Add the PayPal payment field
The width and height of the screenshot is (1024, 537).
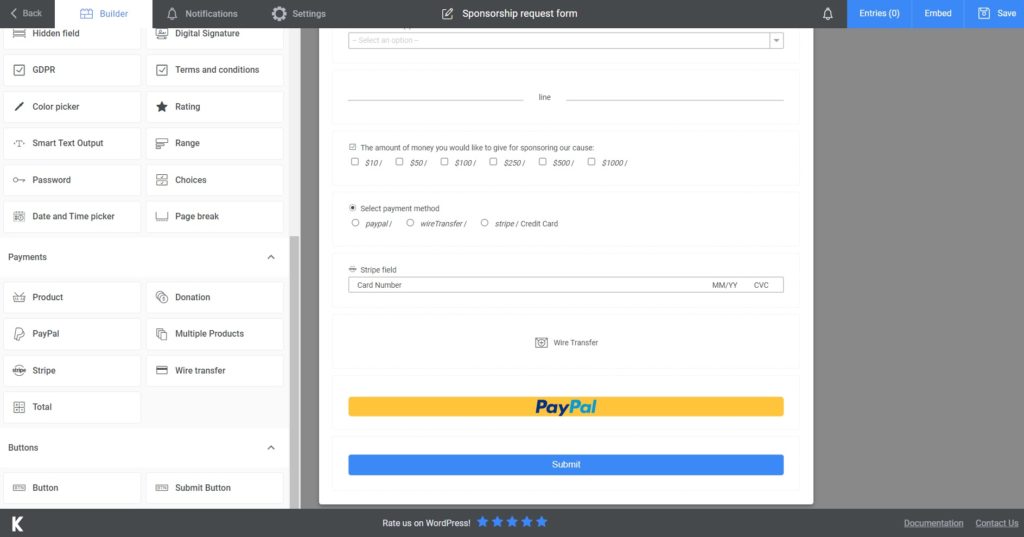(72, 334)
